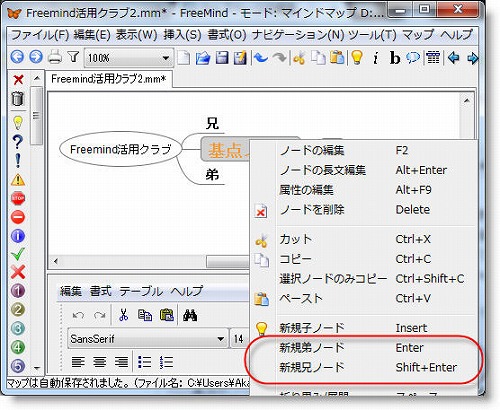The height and width of the screenshot is (410, 500).
Task: Click the paste clipboard icon in main toolbar
Action: [x=337, y=58]
